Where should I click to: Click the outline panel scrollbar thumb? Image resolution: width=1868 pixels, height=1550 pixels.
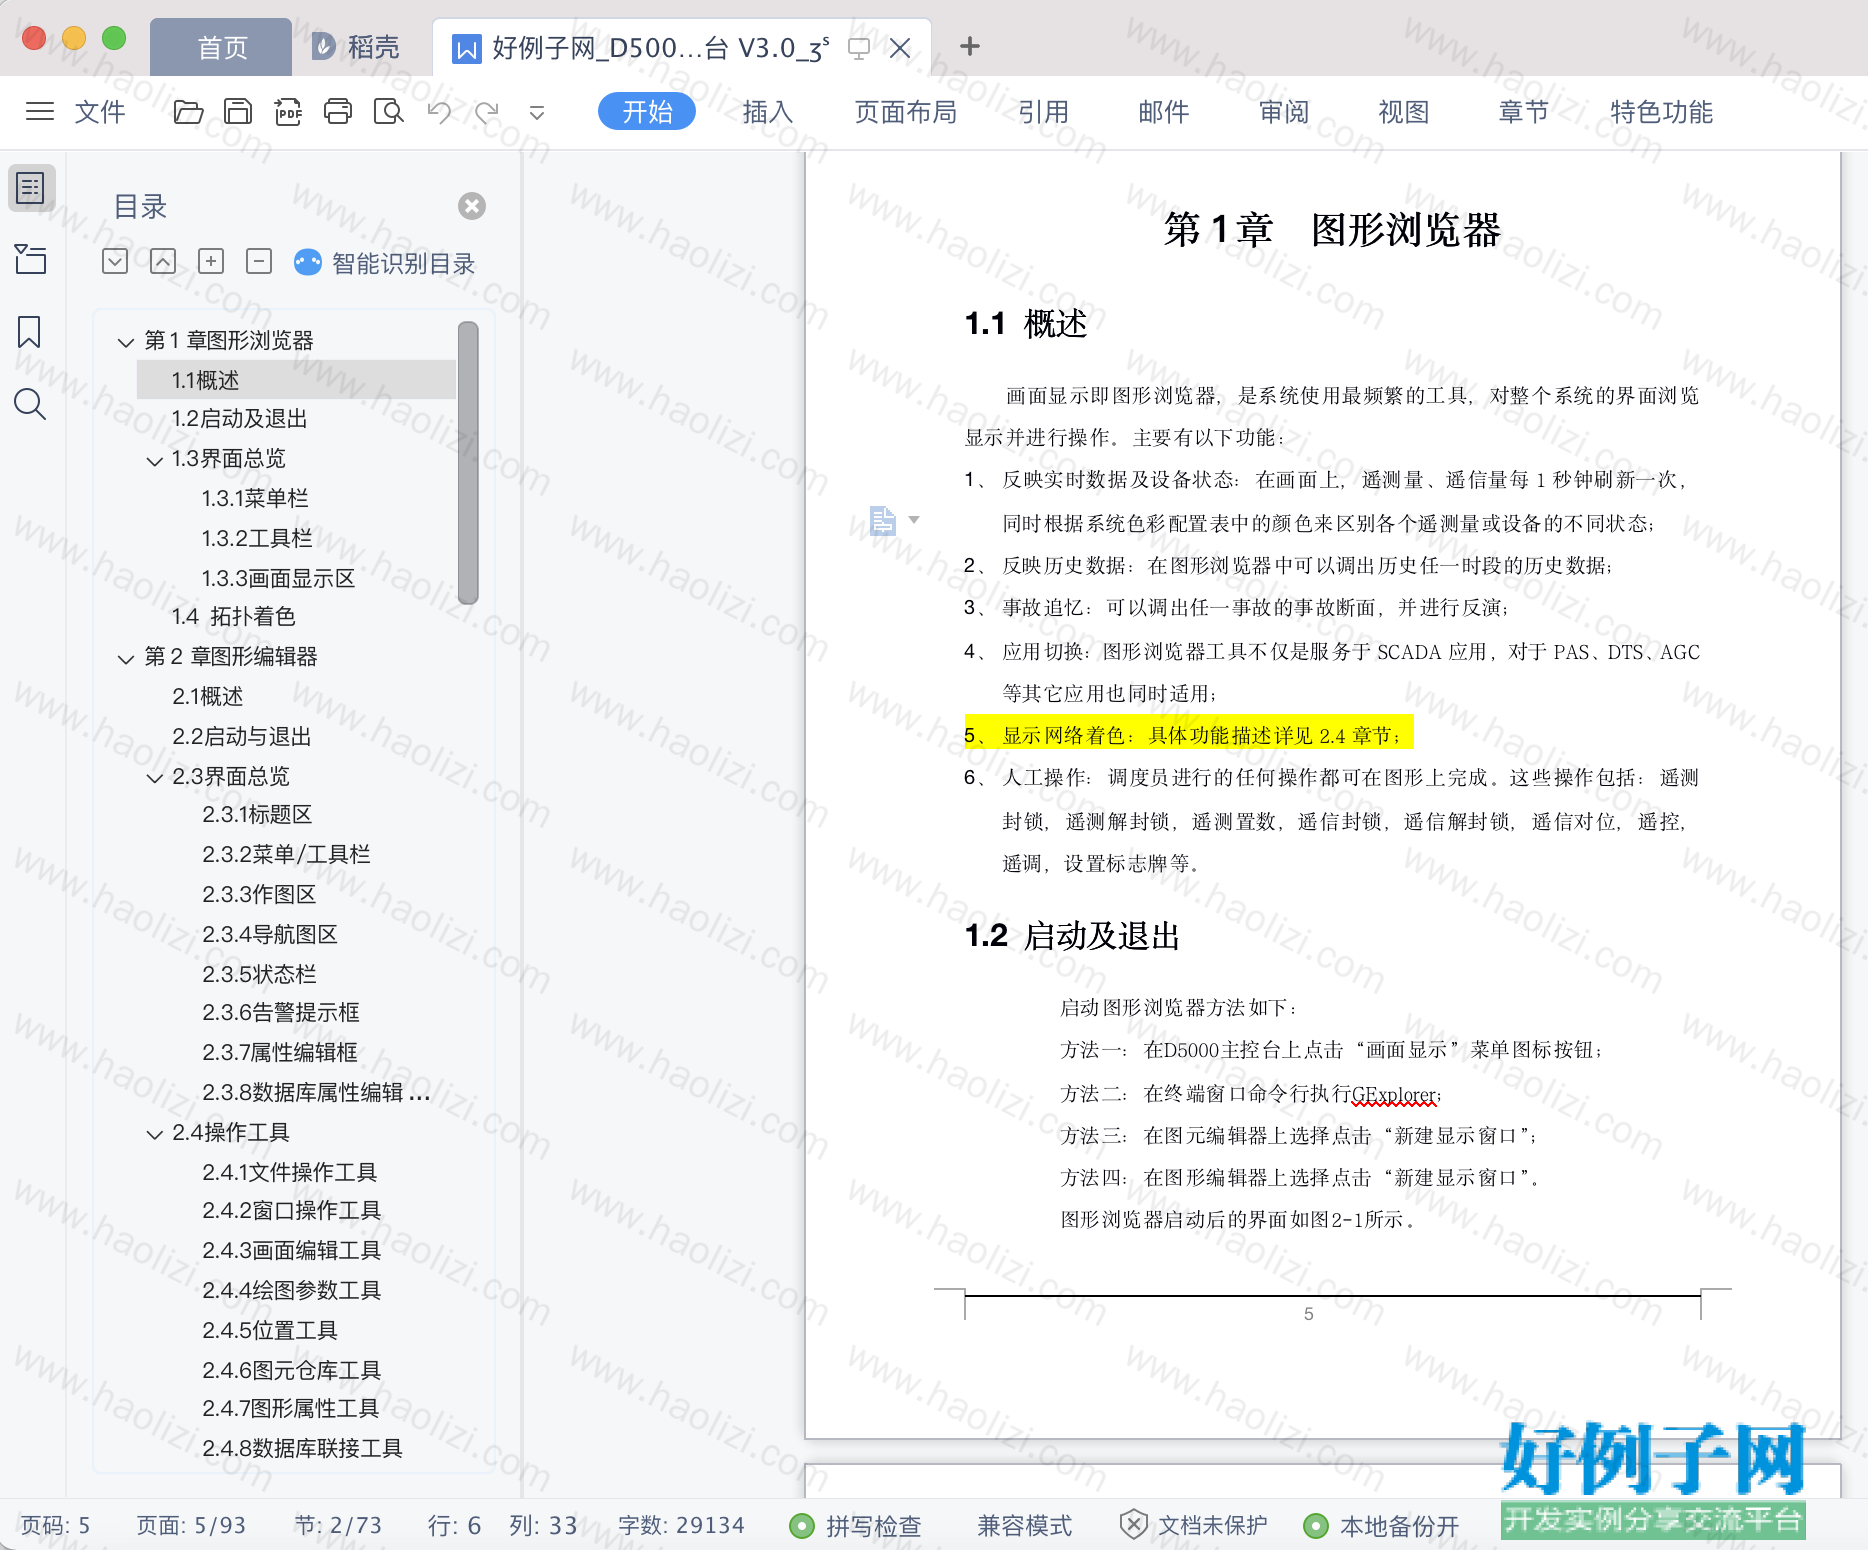pyautogui.click(x=467, y=463)
